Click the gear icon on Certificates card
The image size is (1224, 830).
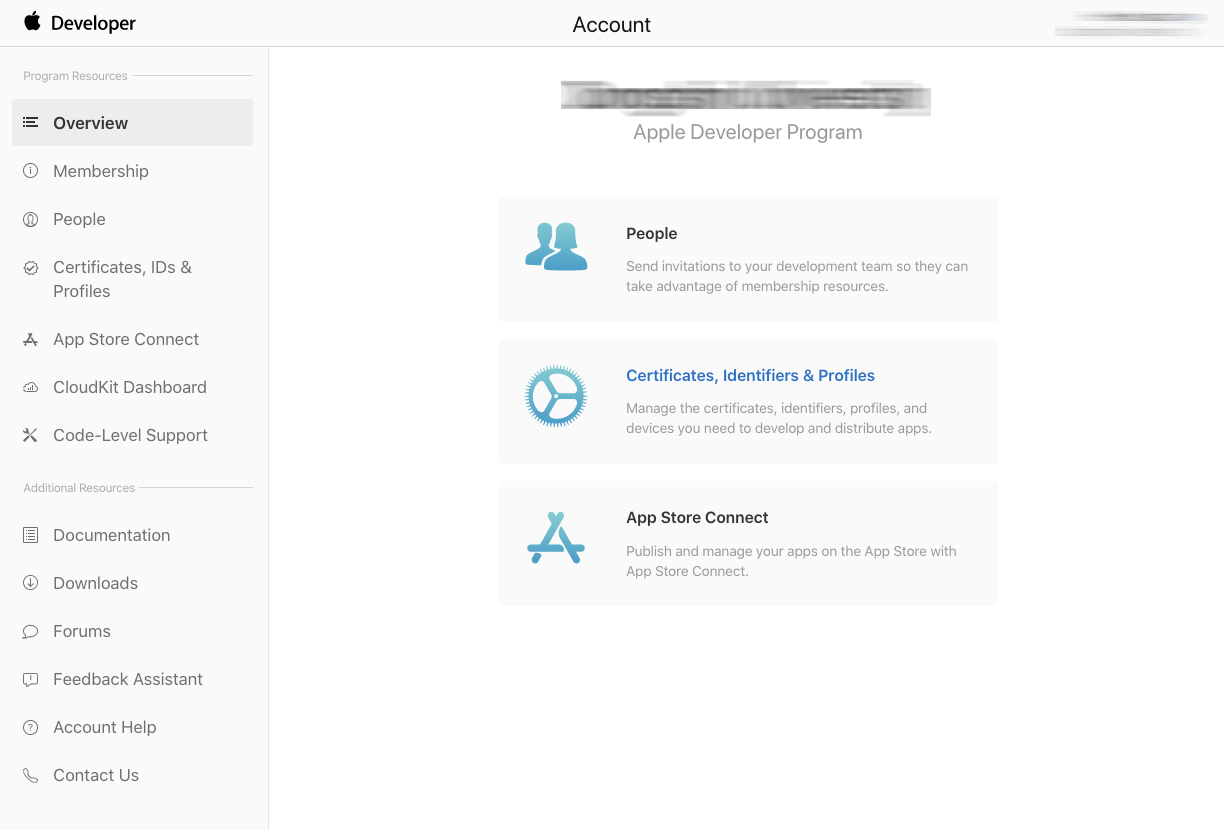pos(556,396)
